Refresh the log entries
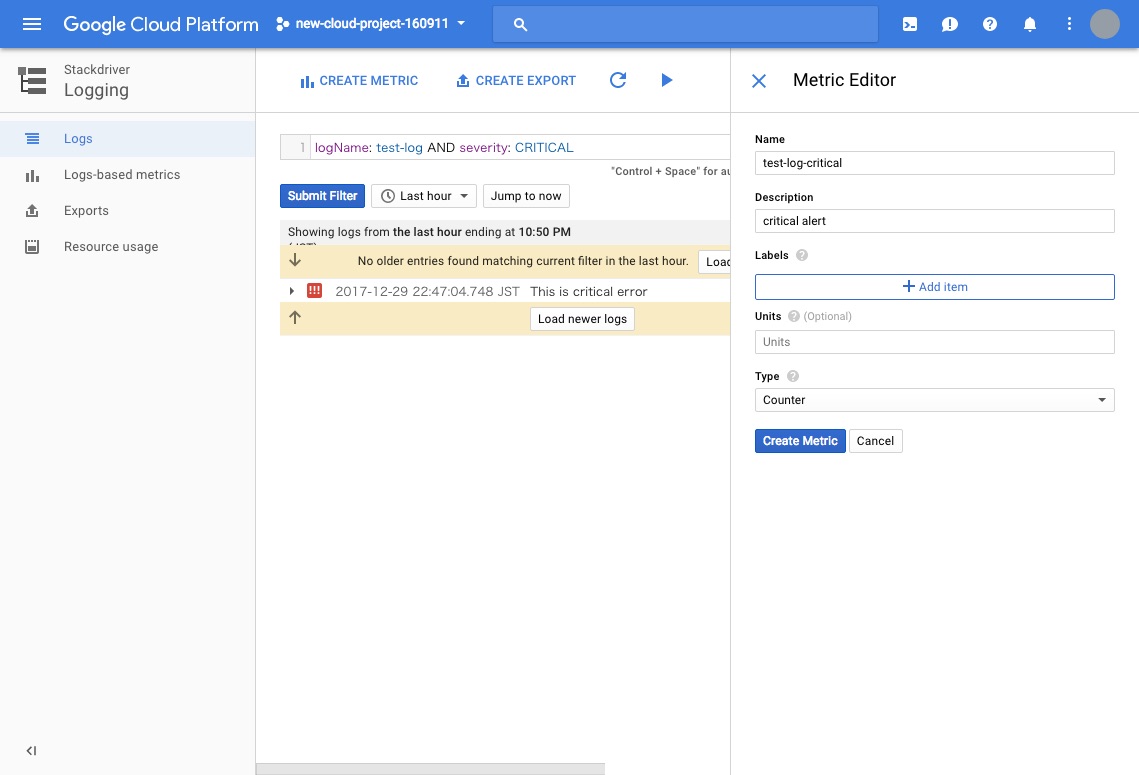Screen dimensions: 1139x775 click(617, 80)
